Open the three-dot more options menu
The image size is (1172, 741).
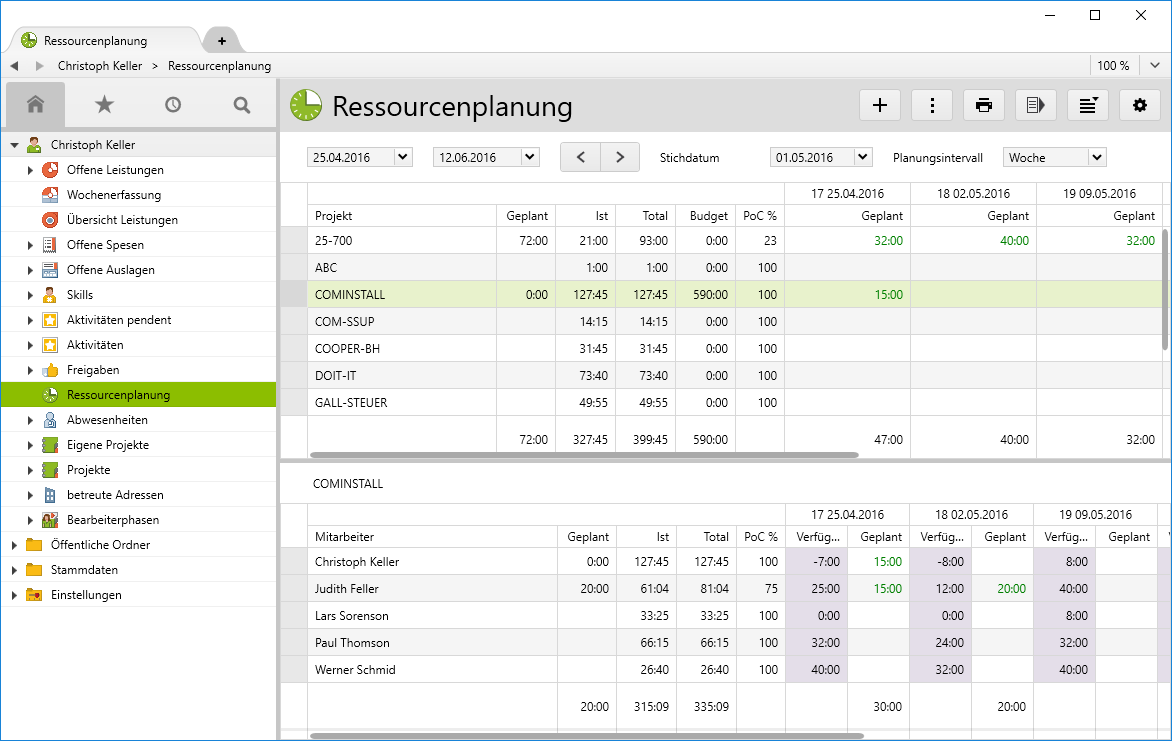932,105
